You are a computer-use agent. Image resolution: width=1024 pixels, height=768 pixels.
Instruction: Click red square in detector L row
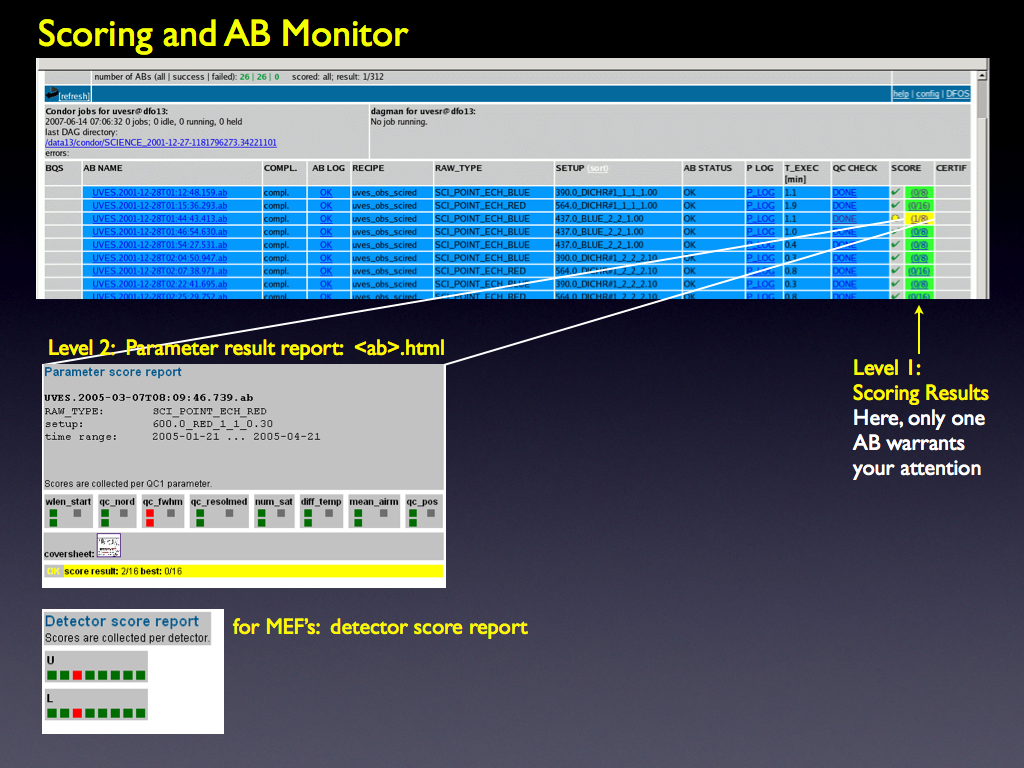[78, 713]
